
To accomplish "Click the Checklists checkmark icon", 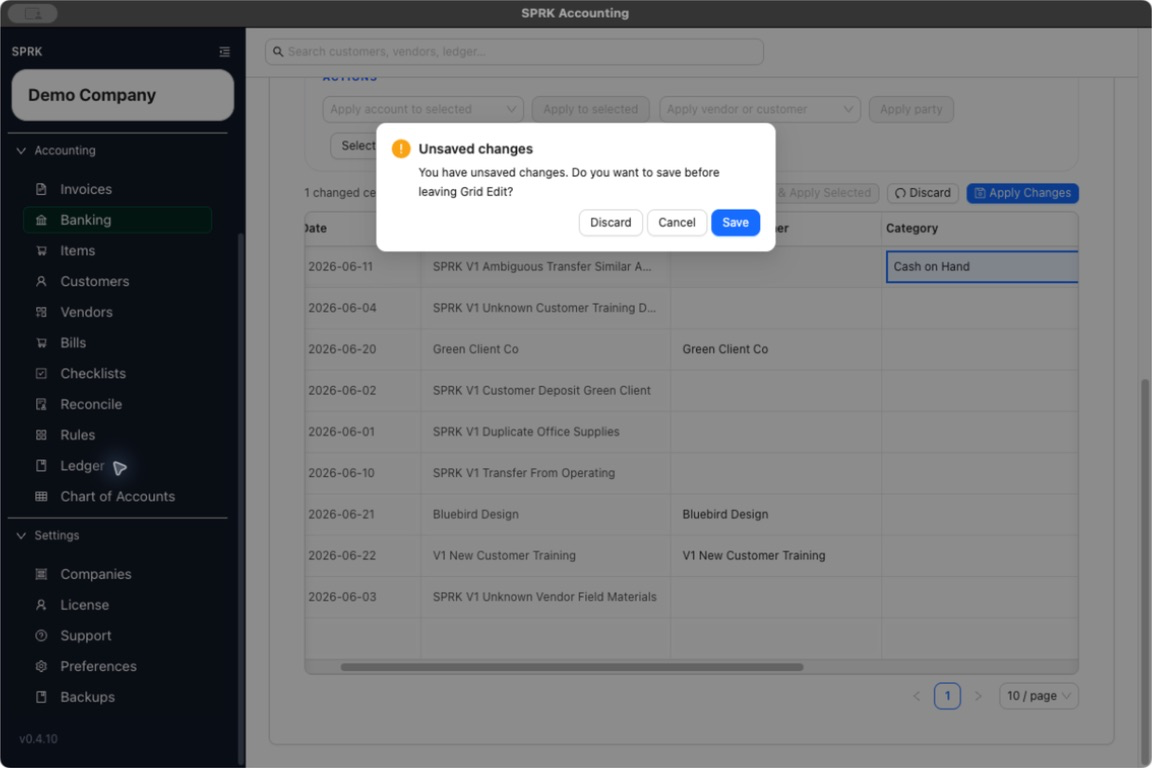I will click(x=41, y=373).
